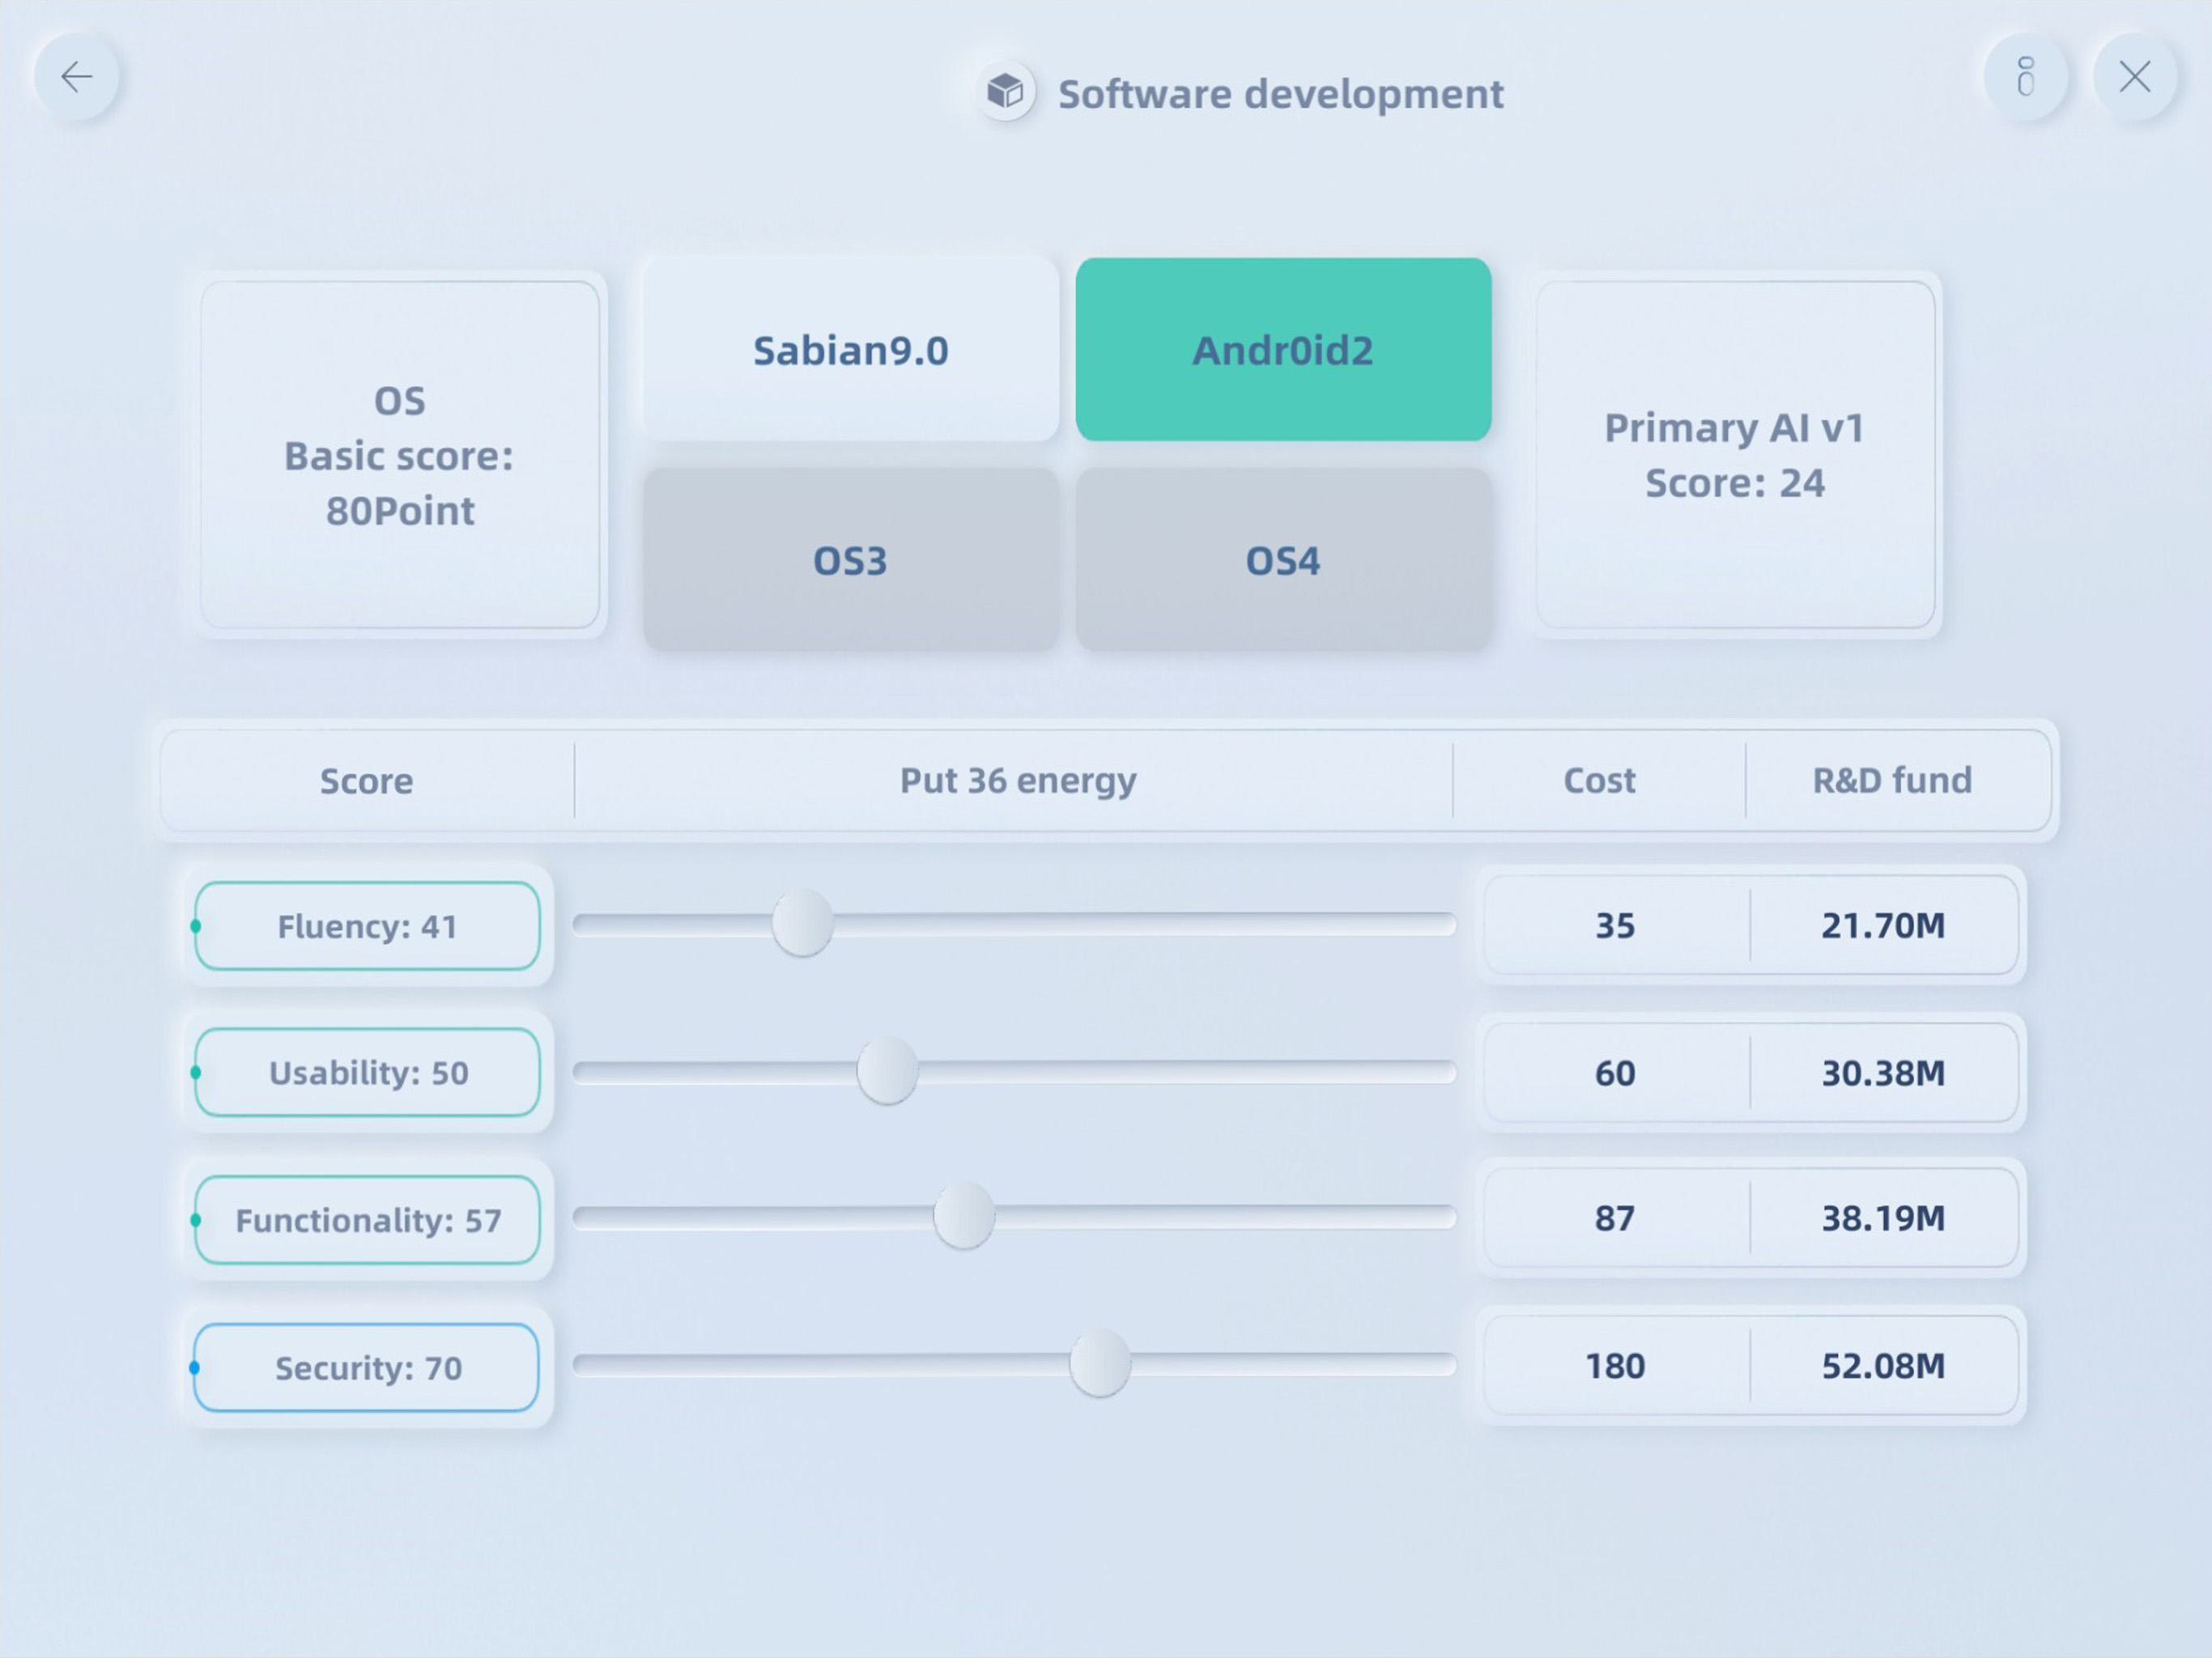Click the Usability slider knob
2212x1658 pixels.
[887, 1071]
